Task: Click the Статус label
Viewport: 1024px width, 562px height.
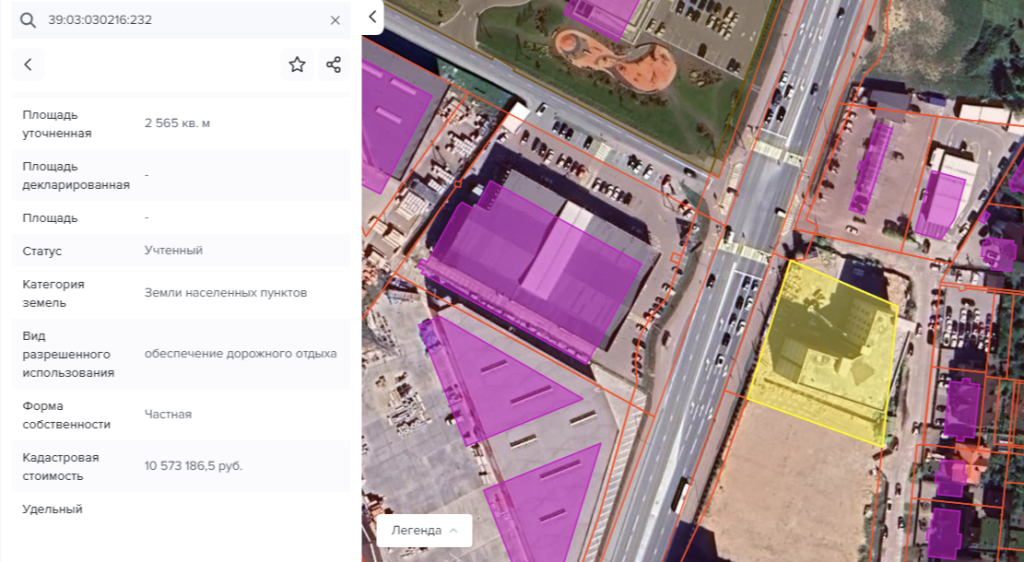Action: point(42,251)
